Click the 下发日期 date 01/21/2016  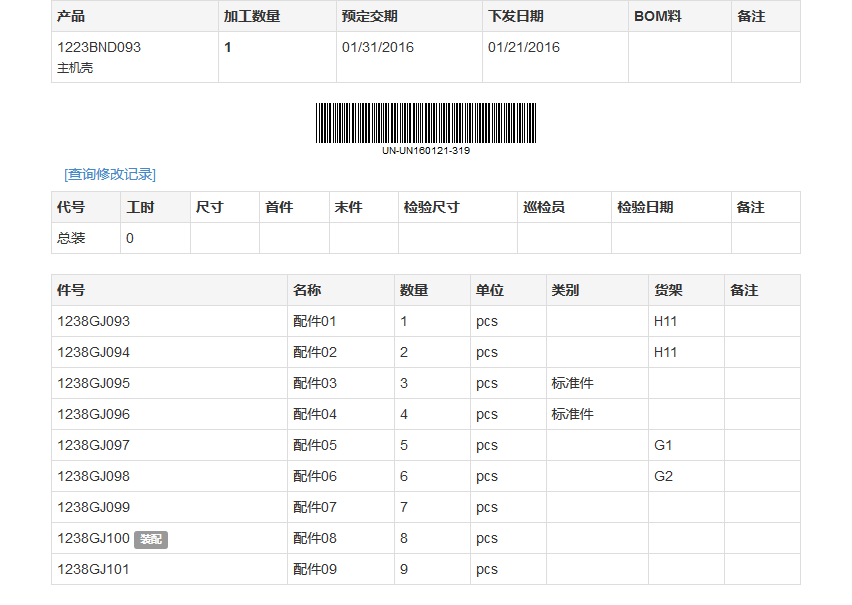tap(523, 47)
